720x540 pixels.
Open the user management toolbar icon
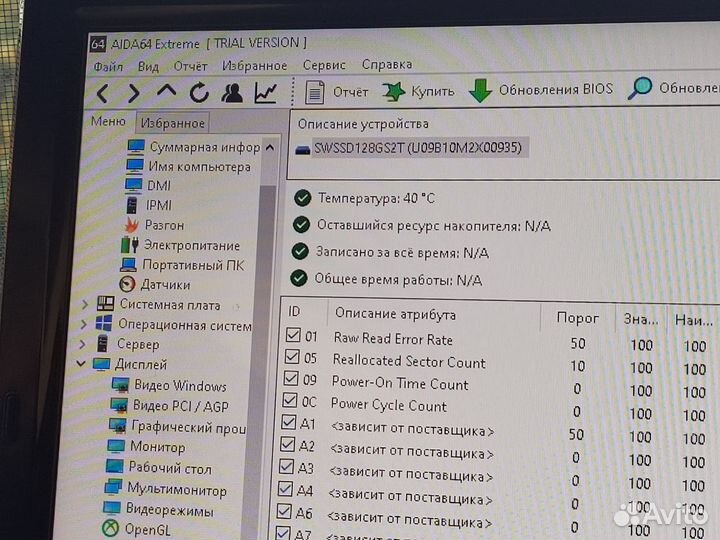[232, 93]
